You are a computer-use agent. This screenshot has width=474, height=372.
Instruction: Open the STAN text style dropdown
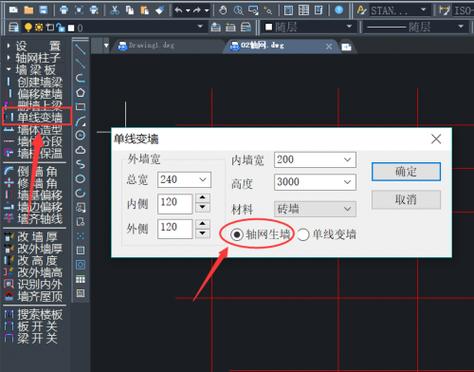pyautogui.click(x=423, y=10)
